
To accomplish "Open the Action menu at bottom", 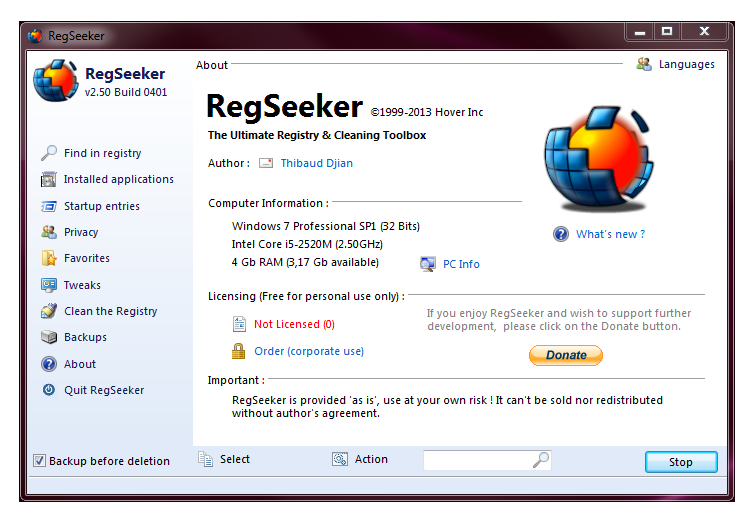I will (x=371, y=459).
